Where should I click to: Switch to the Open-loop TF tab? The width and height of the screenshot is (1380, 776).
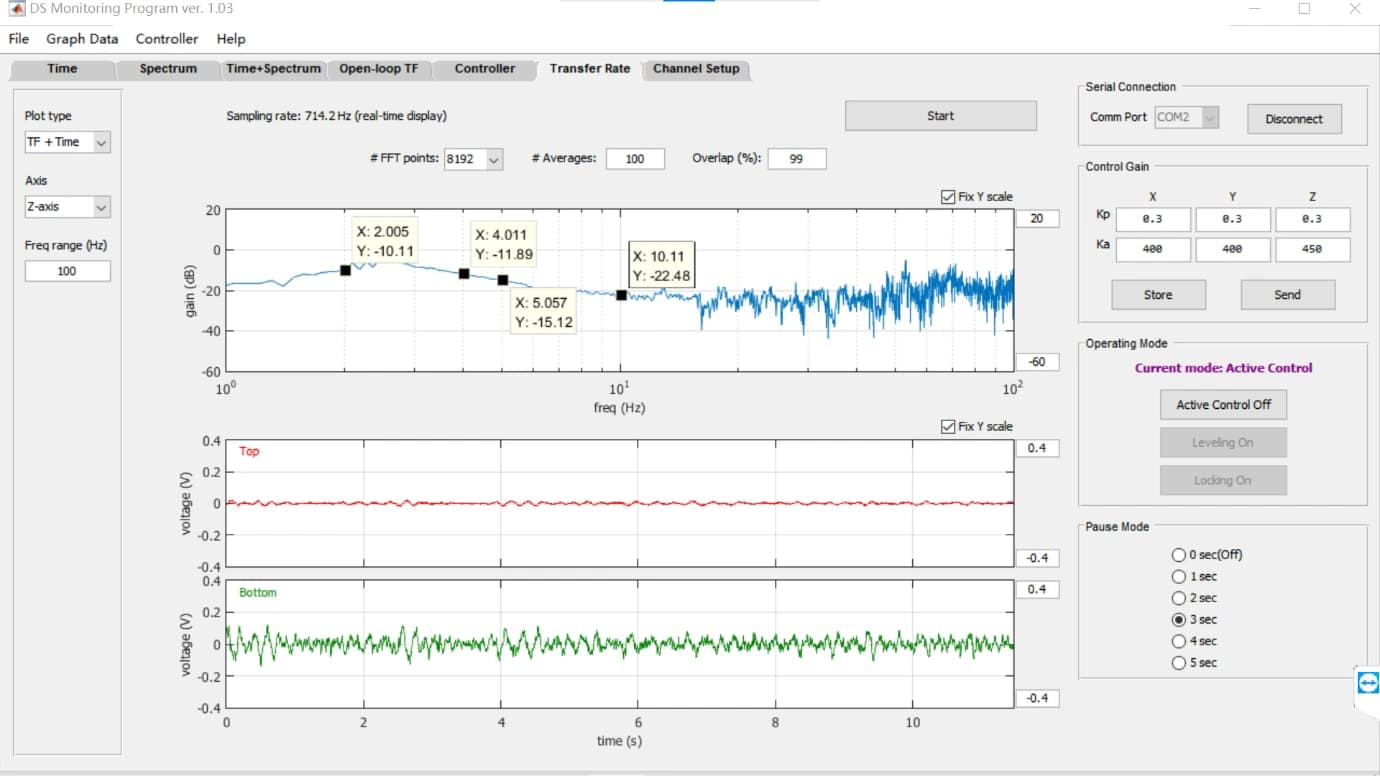click(378, 69)
